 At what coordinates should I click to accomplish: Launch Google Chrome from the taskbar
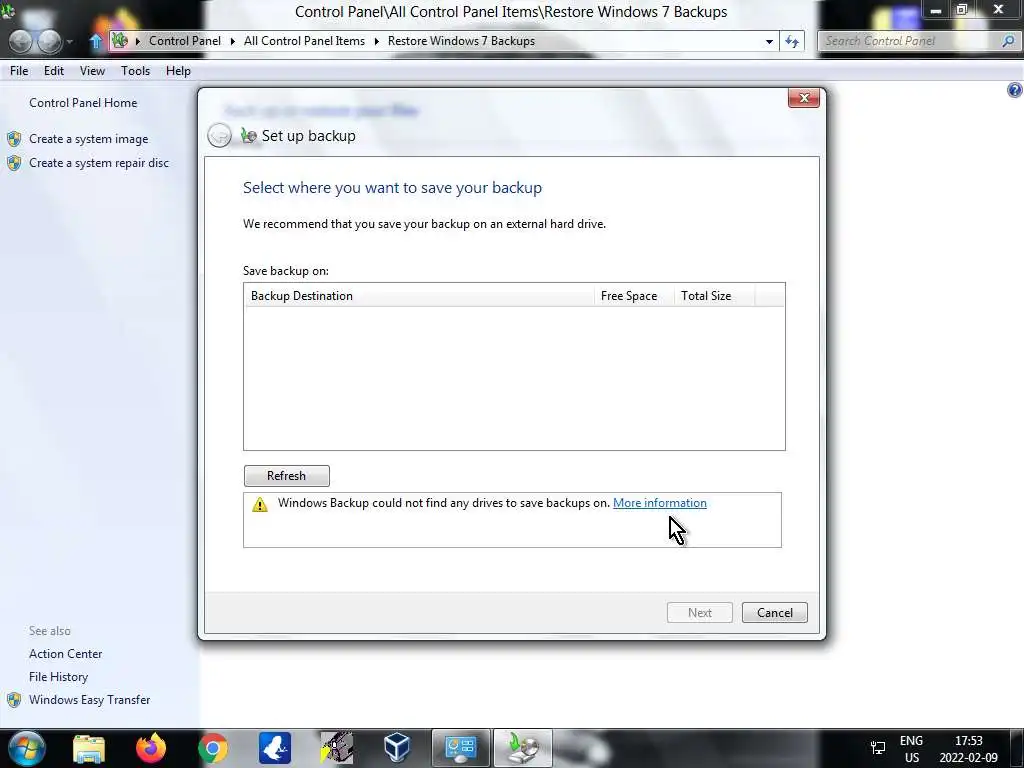tap(212, 748)
